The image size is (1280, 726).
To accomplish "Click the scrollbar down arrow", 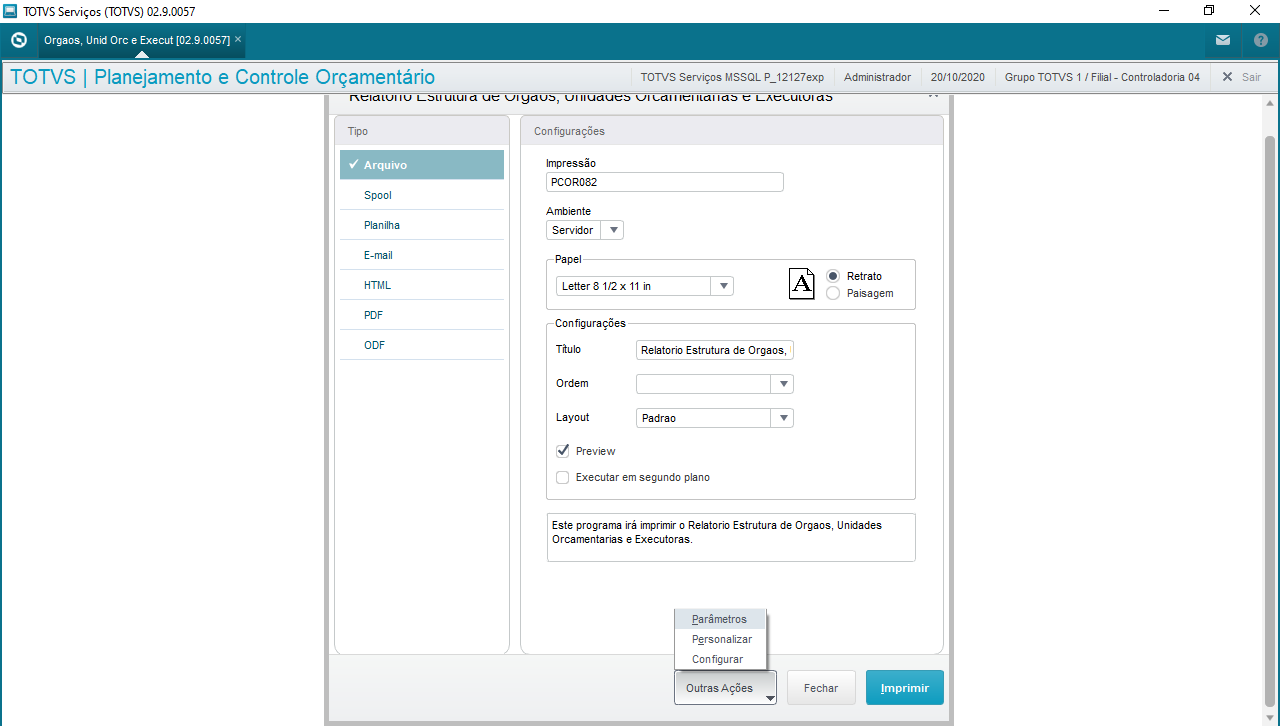I will coord(1271,717).
